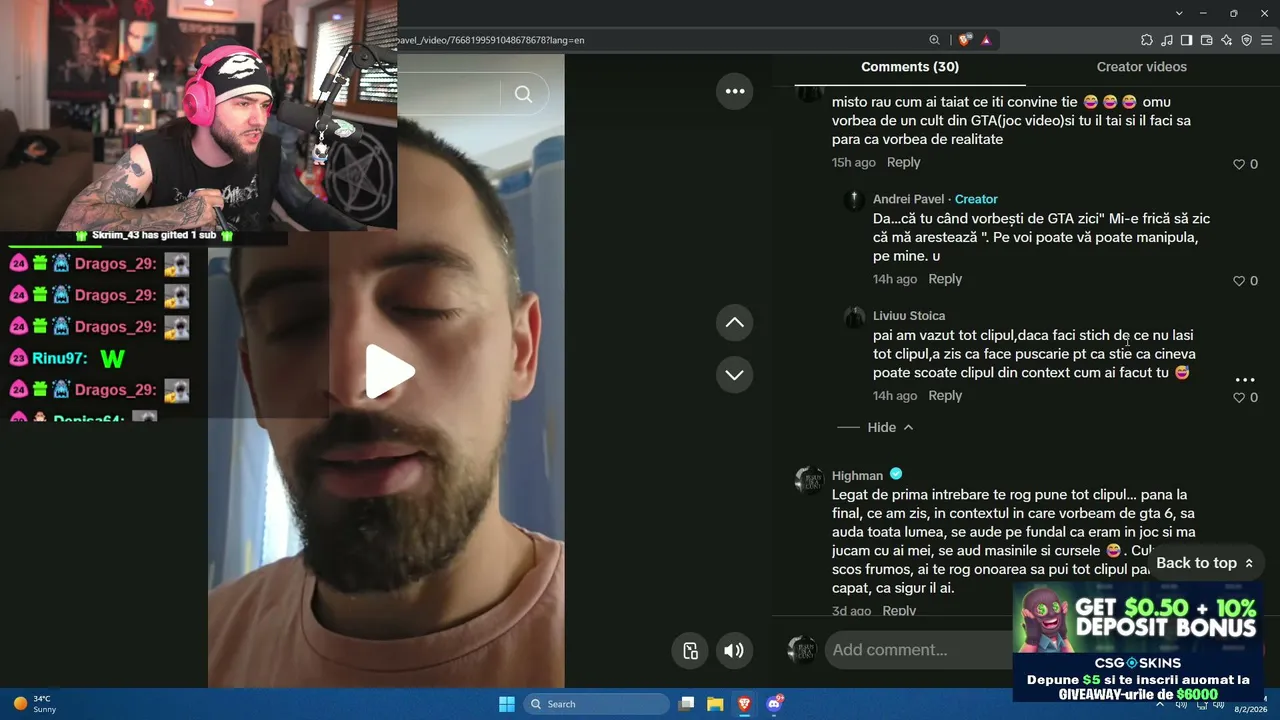This screenshot has width=1280, height=720.
Task: Go to the next video with down arrow
Action: (x=734, y=374)
